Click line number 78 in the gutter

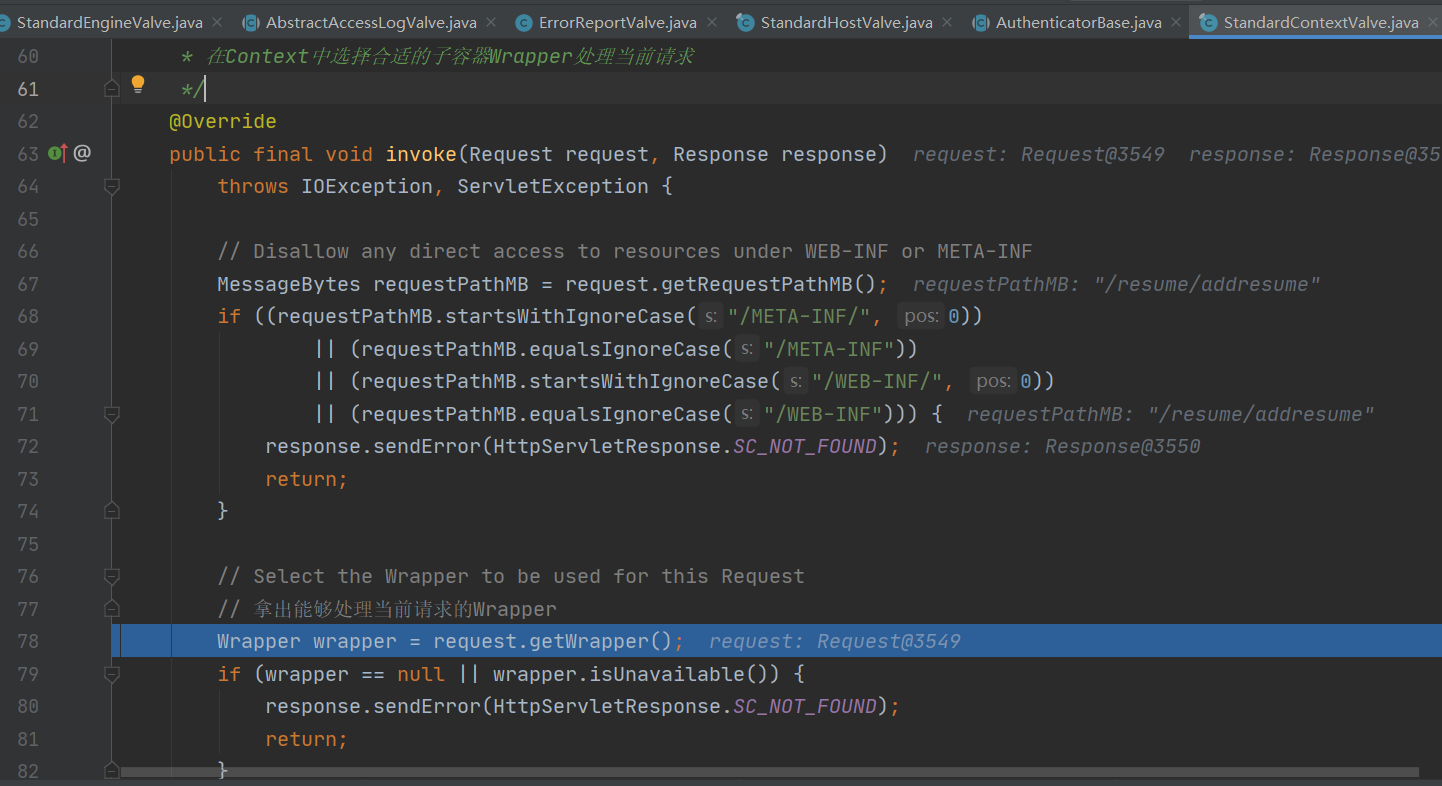(x=28, y=641)
